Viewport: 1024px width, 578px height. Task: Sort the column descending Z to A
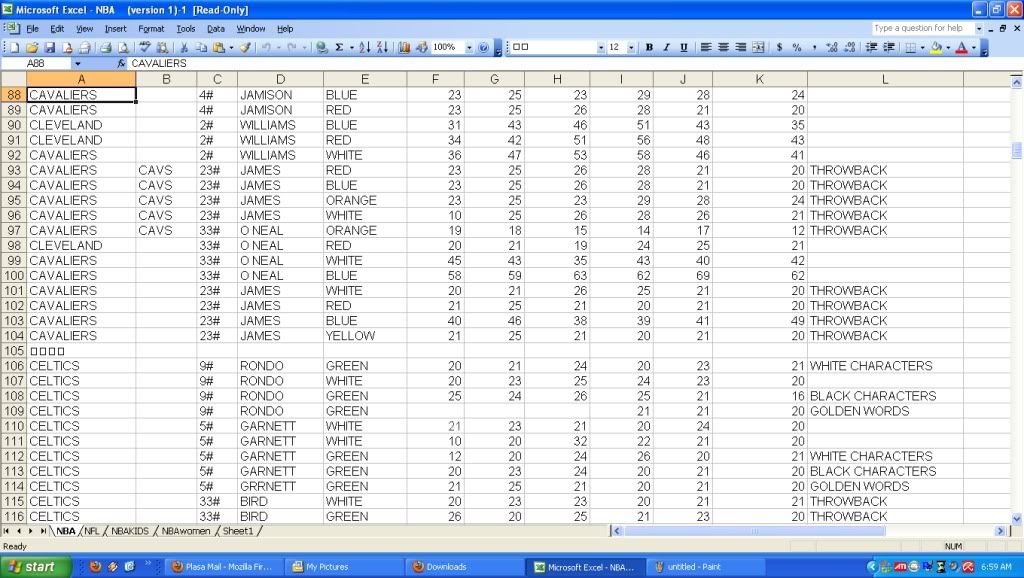(x=383, y=47)
